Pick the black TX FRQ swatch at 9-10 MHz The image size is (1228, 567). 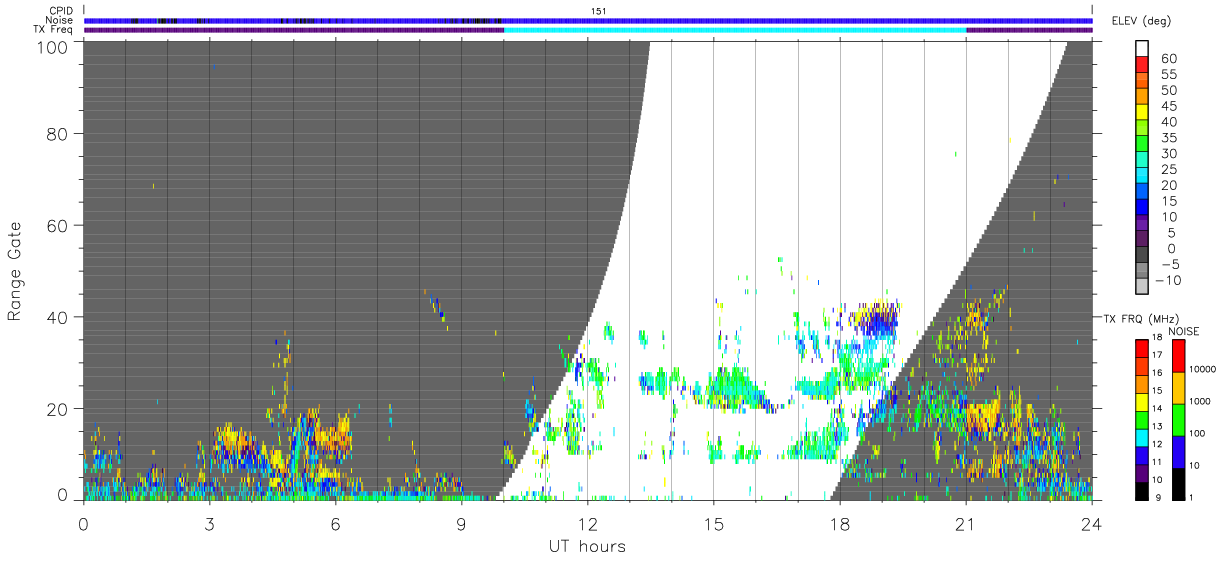(x=1143, y=492)
